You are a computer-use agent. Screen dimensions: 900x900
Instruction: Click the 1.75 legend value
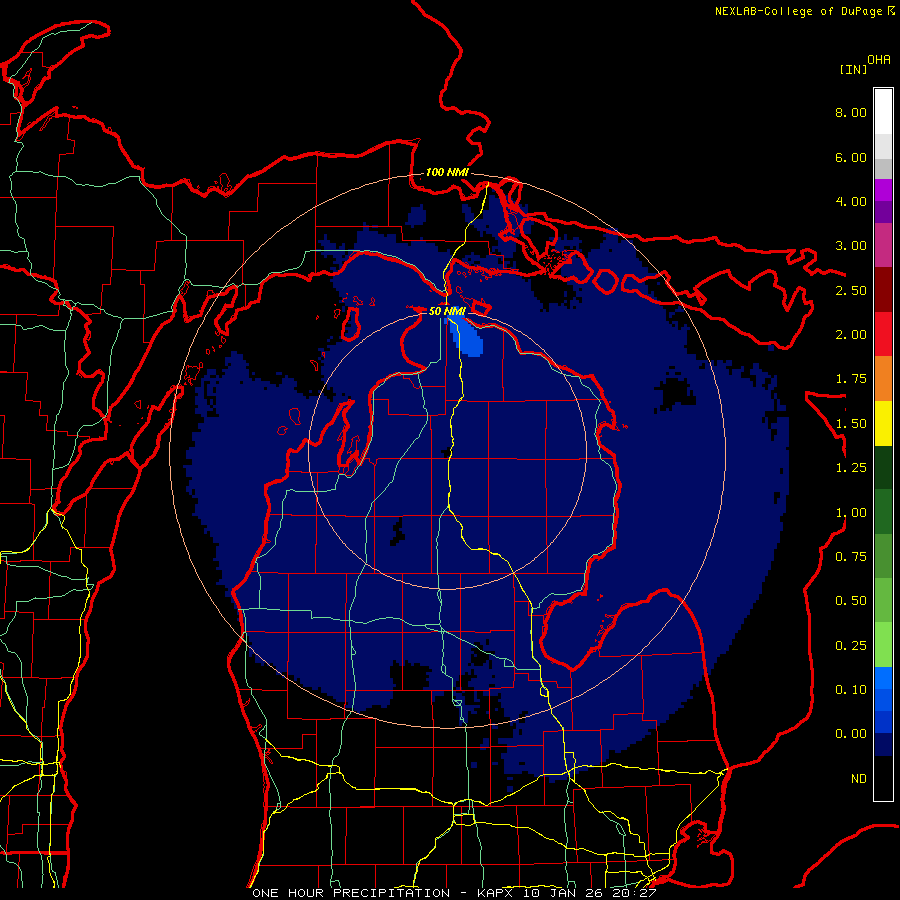point(851,379)
